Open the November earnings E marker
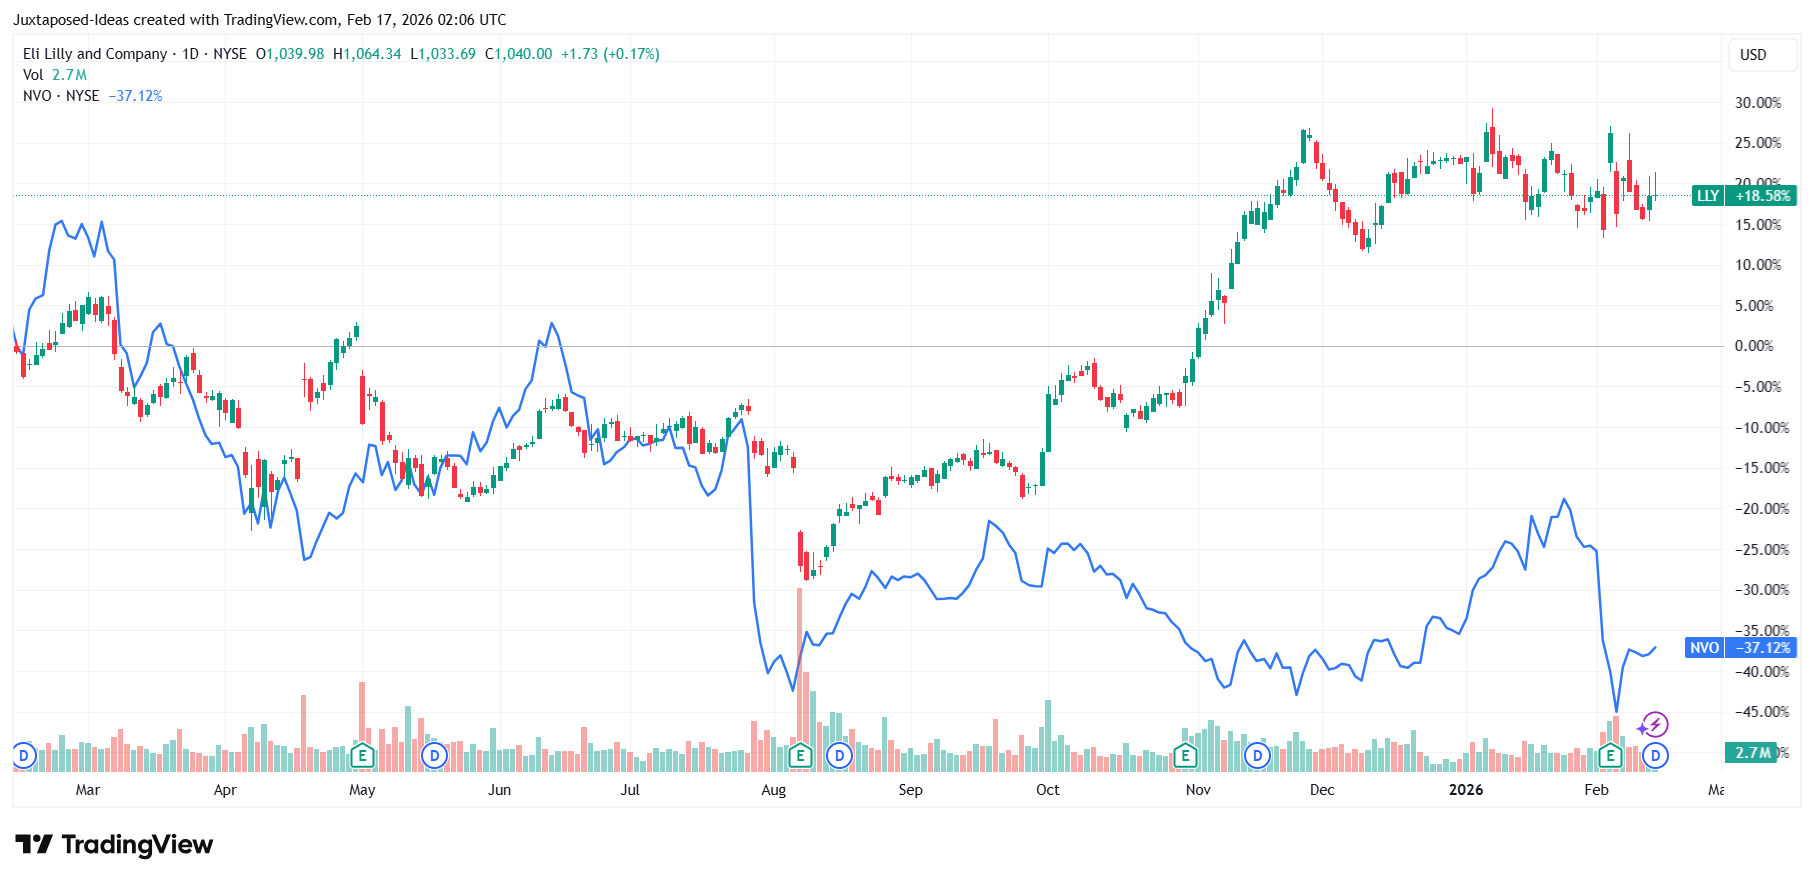Image resolution: width=1814 pixels, height=882 pixels. point(1185,755)
